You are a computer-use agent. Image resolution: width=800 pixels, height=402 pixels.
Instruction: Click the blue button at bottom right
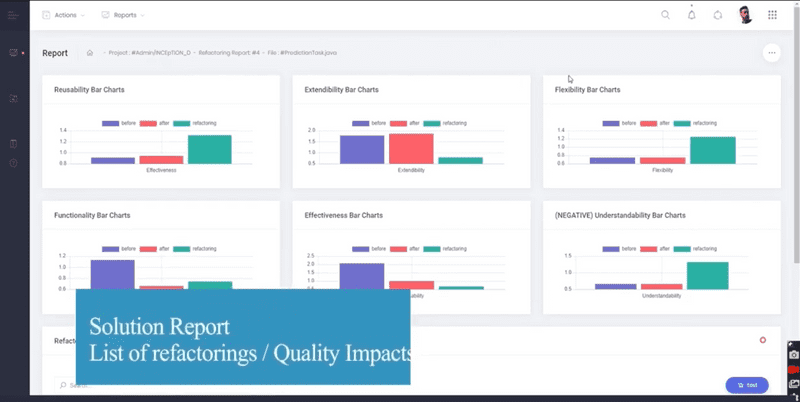coord(746,384)
